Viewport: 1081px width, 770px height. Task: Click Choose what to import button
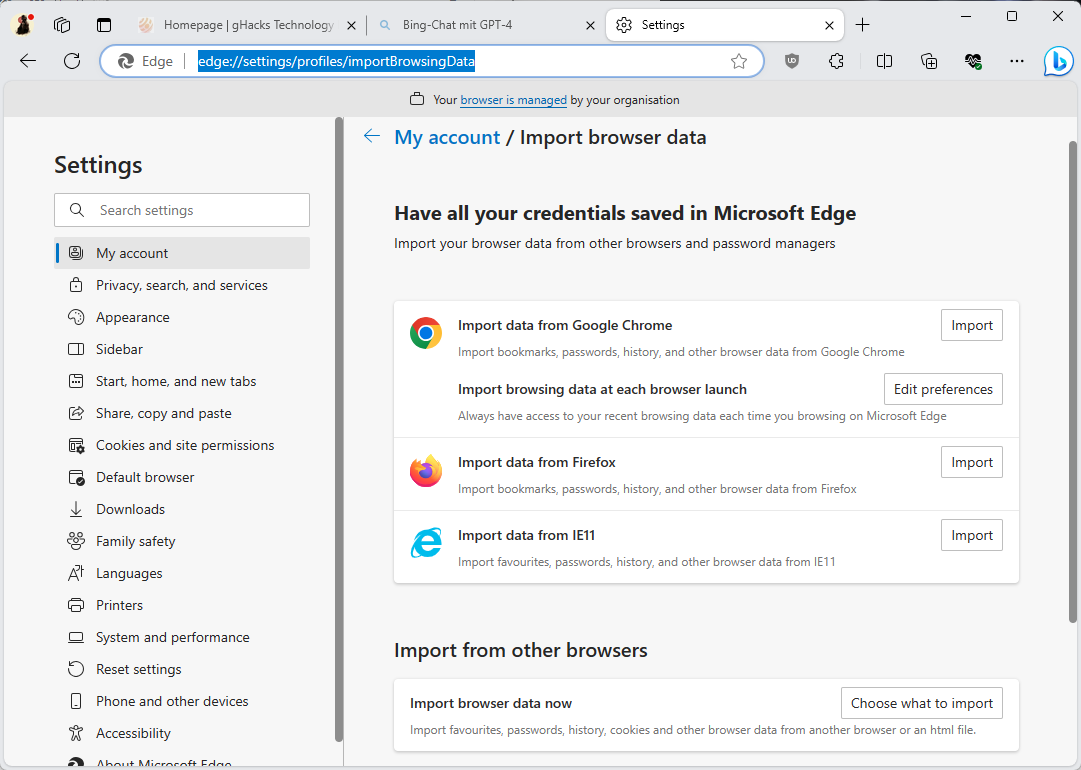(x=922, y=703)
